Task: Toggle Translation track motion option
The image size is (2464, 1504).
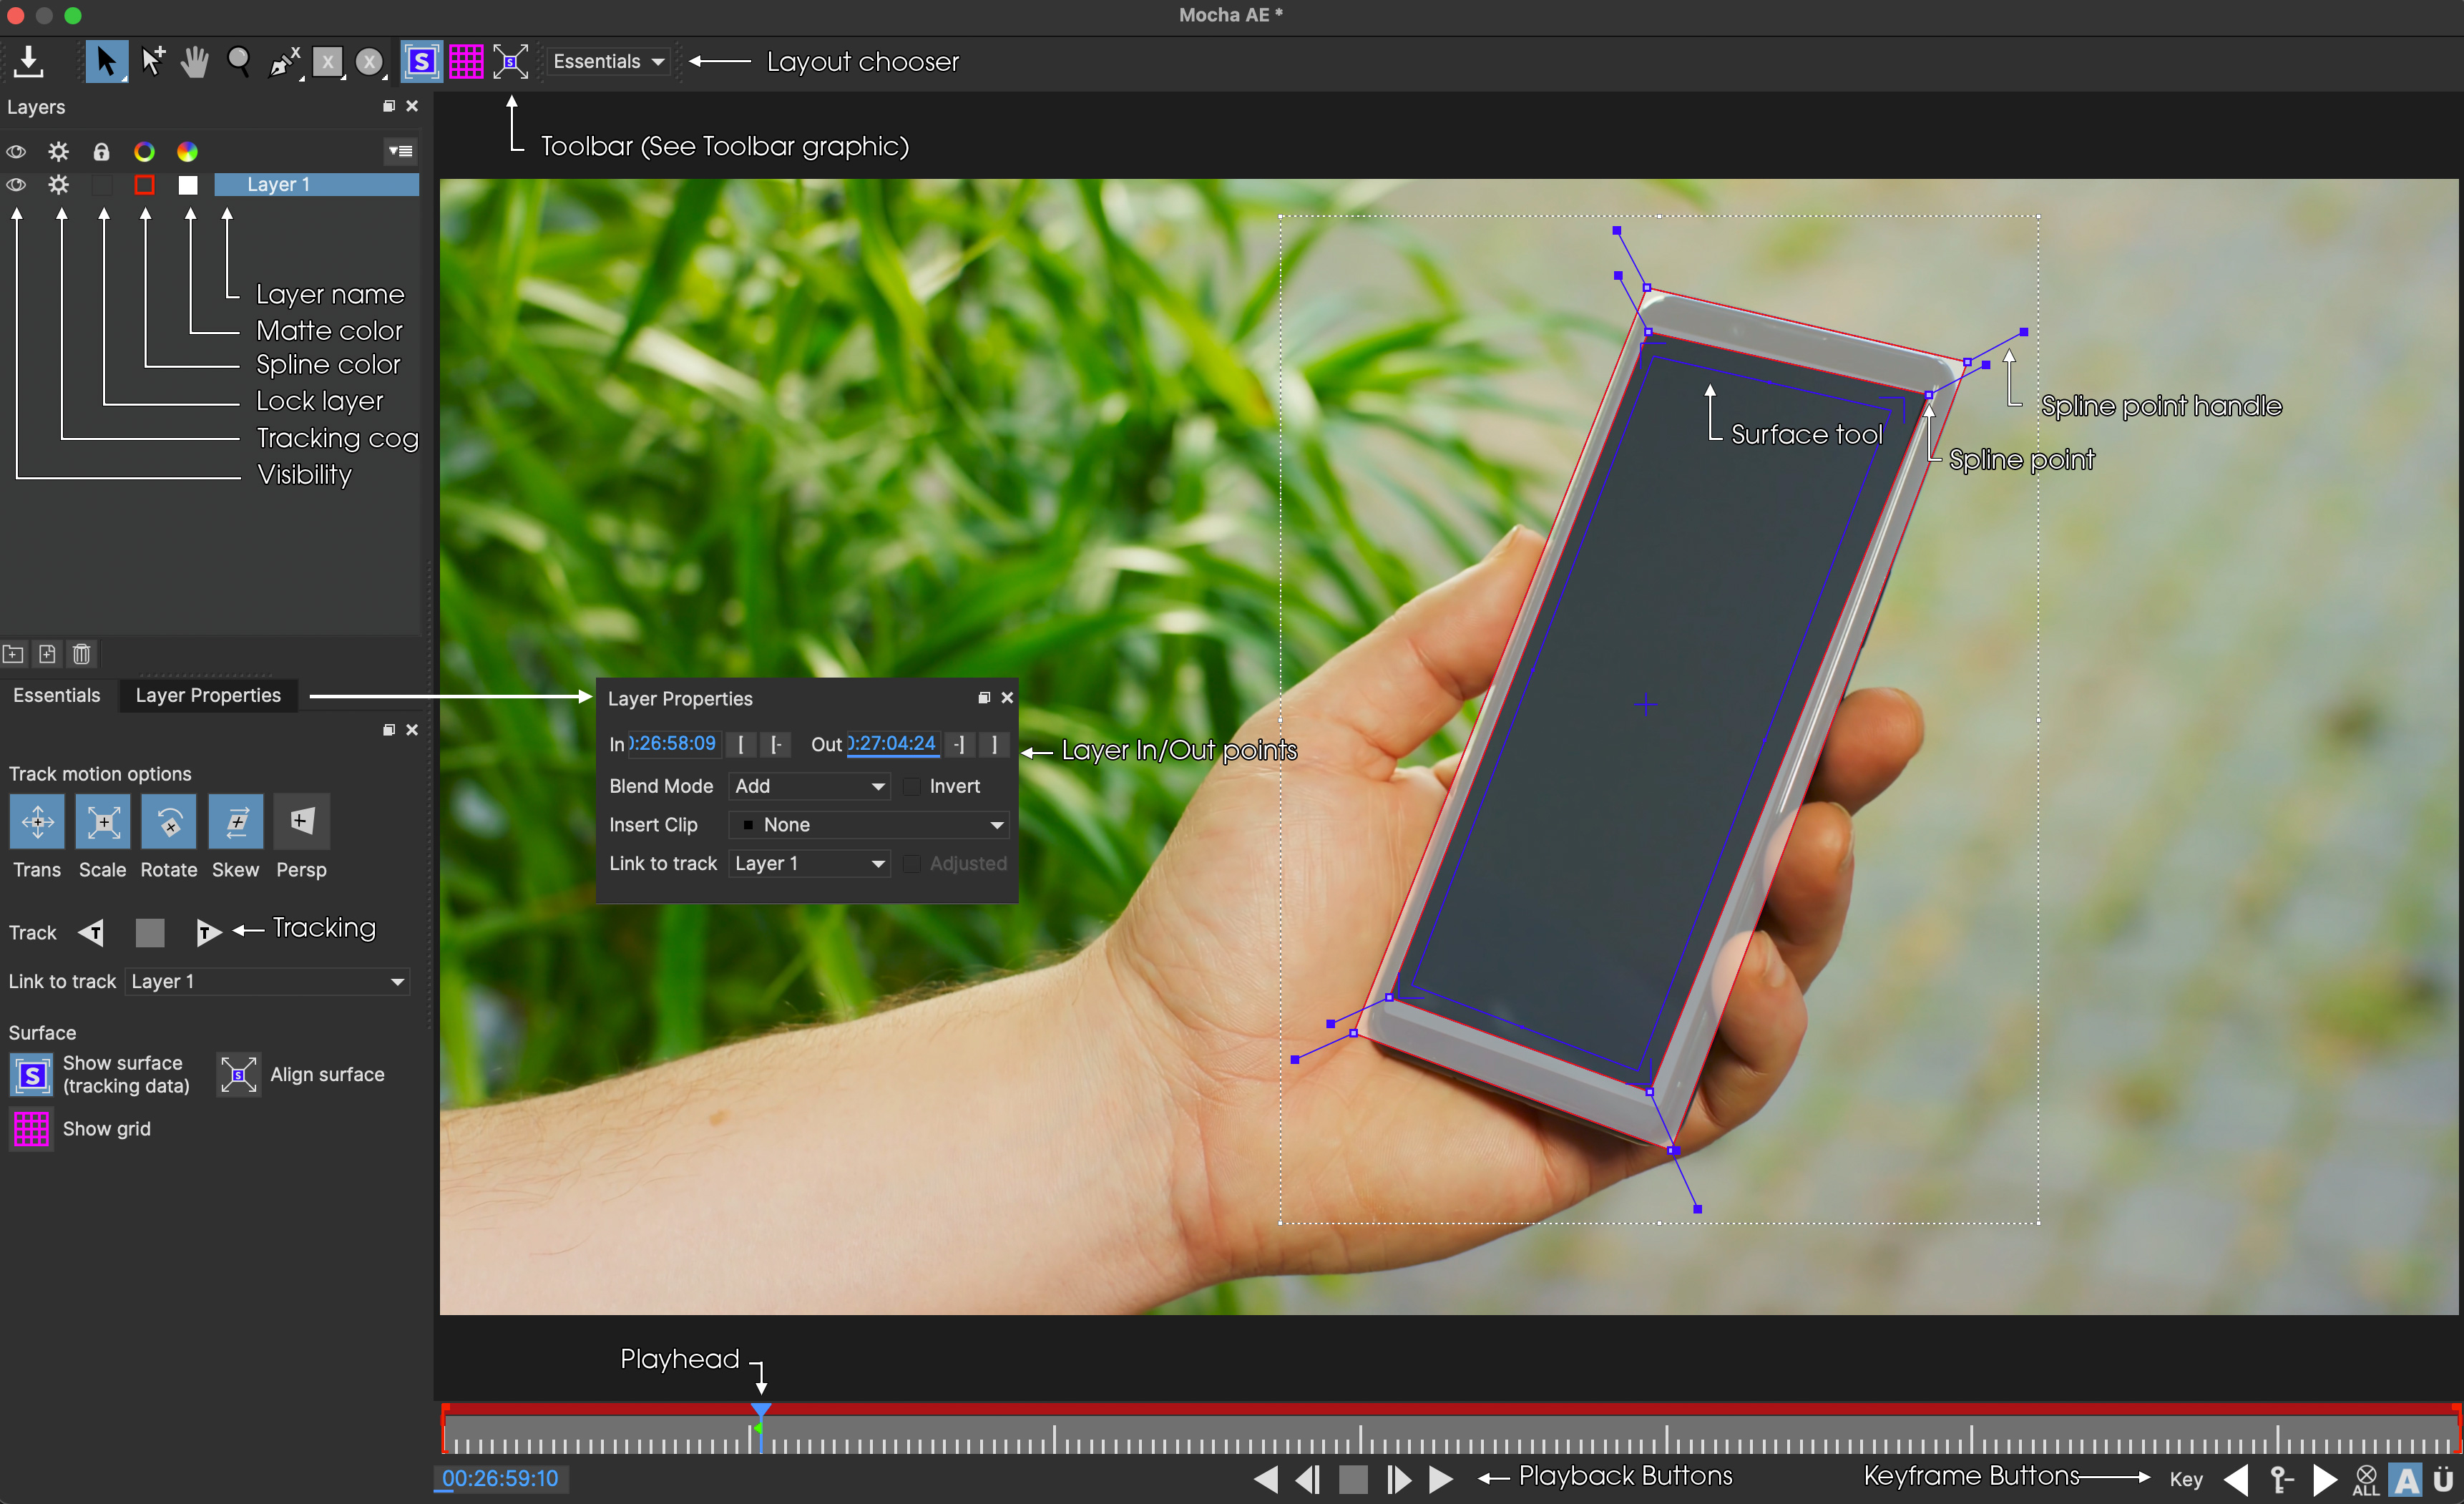Action: (x=37, y=822)
